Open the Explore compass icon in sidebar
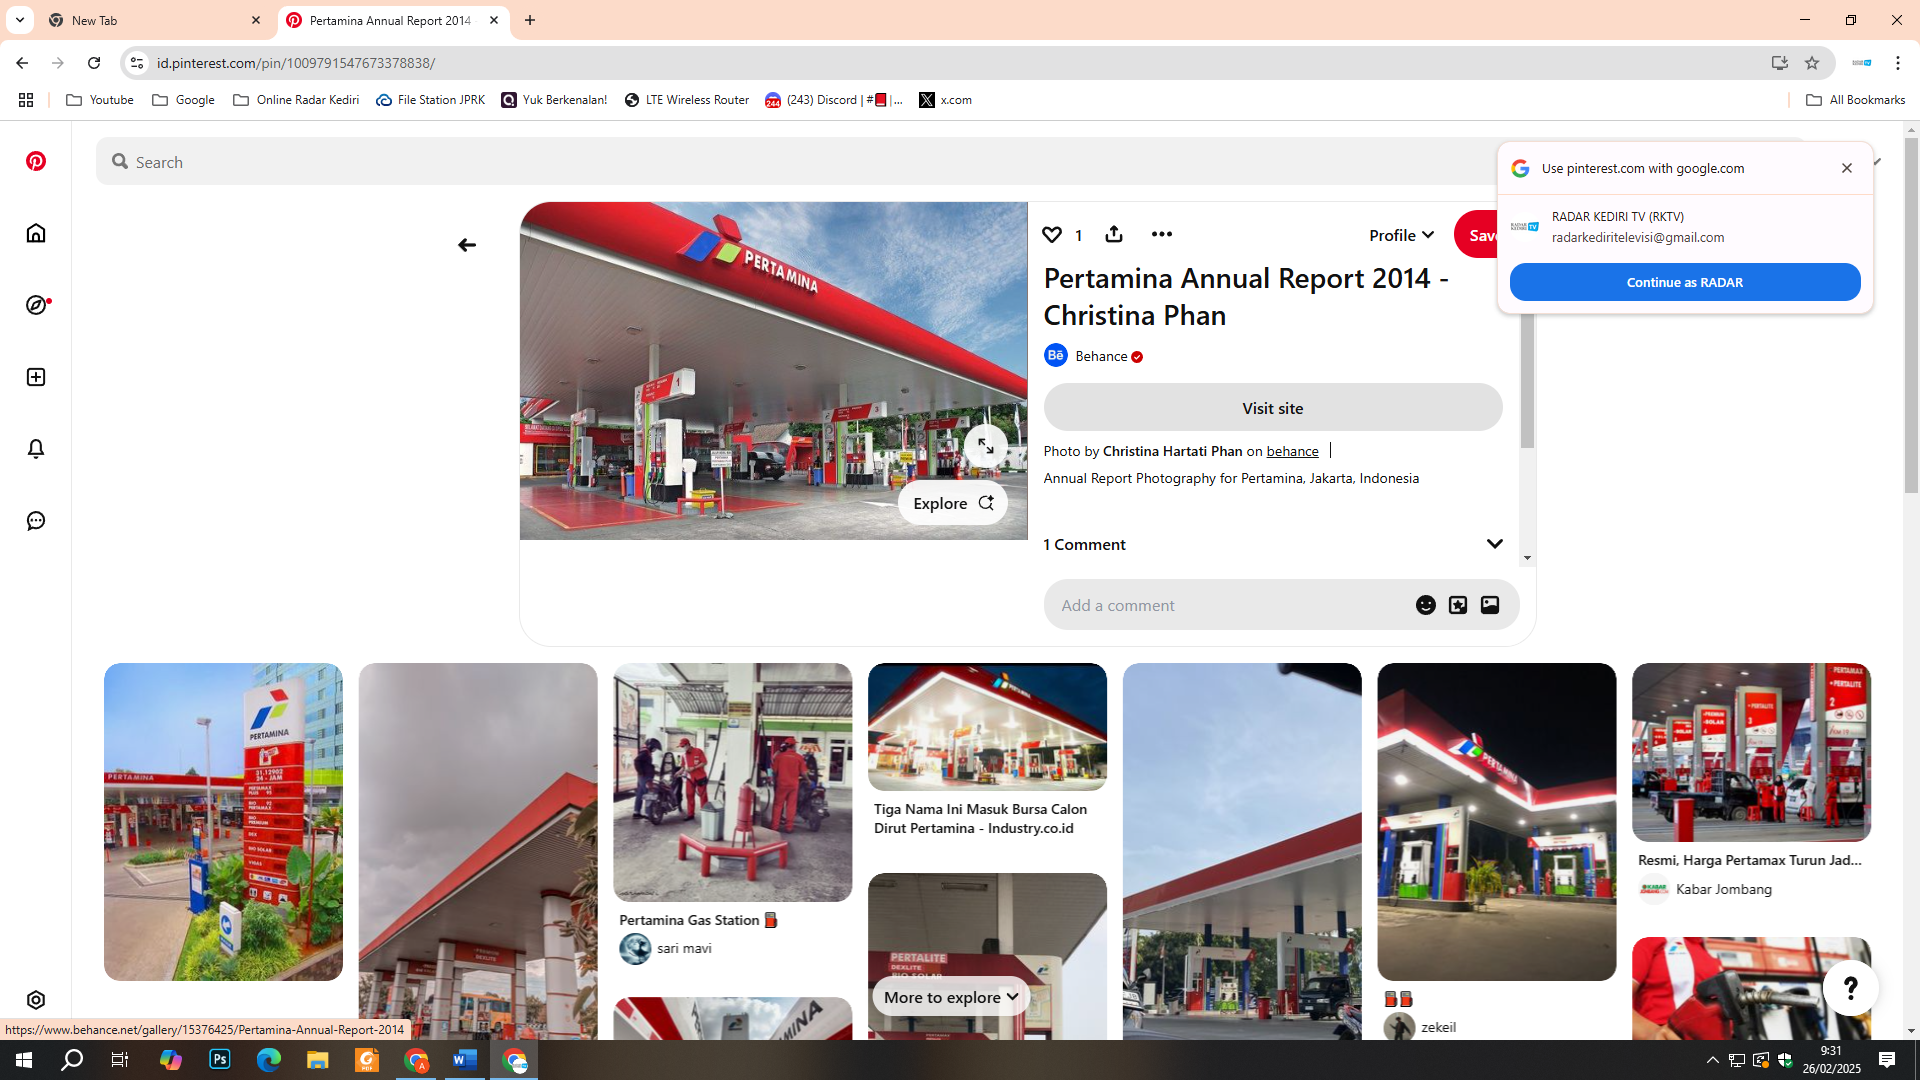This screenshot has height=1080, width=1920. tap(36, 305)
